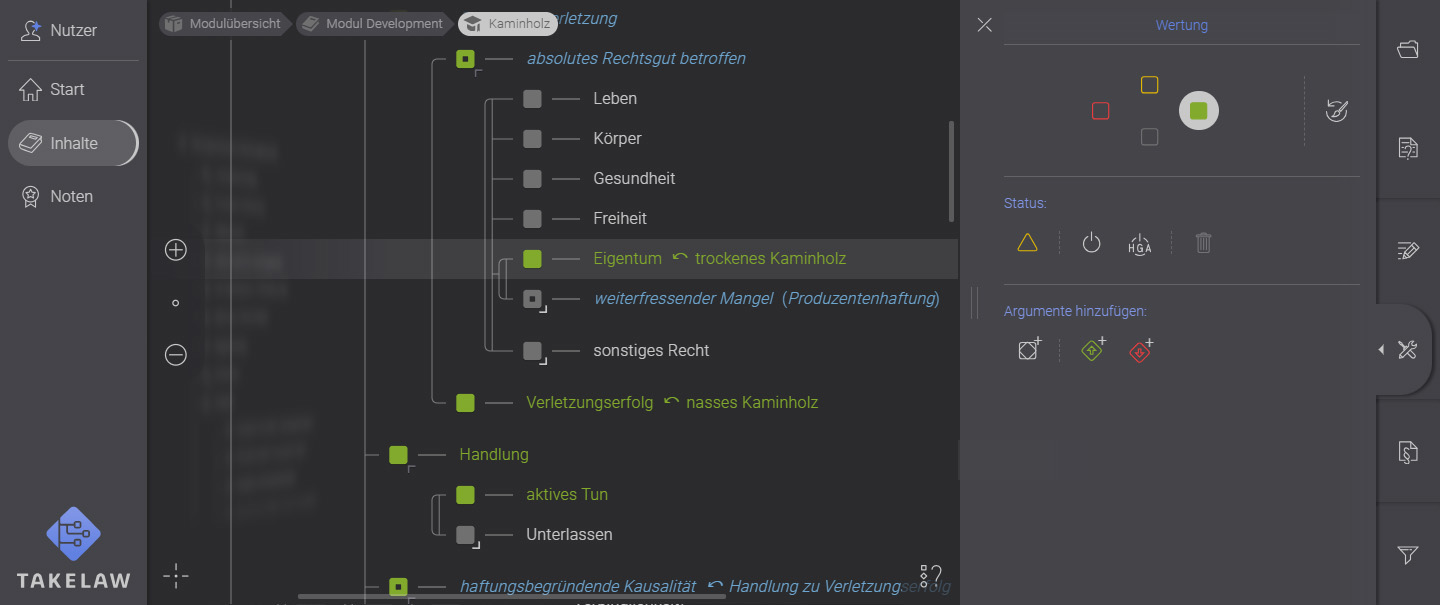Add a red contra argument
Image resolution: width=1440 pixels, height=605 pixels.
(1140, 350)
